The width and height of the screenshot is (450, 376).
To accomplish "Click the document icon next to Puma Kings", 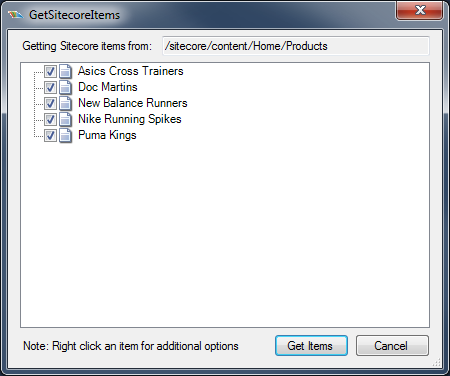I will [x=65, y=135].
